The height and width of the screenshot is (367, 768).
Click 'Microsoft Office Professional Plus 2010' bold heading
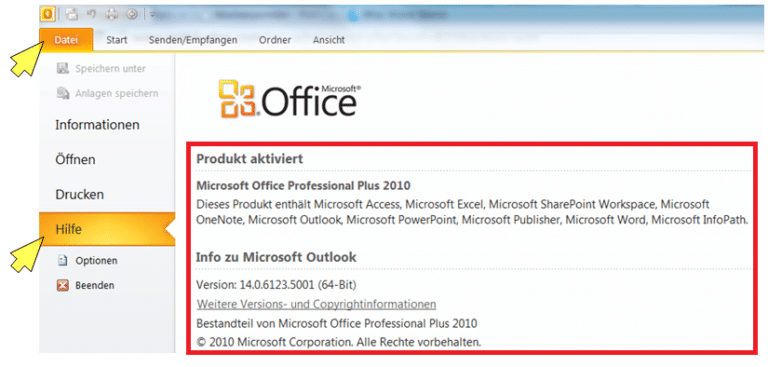(x=303, y=186)
